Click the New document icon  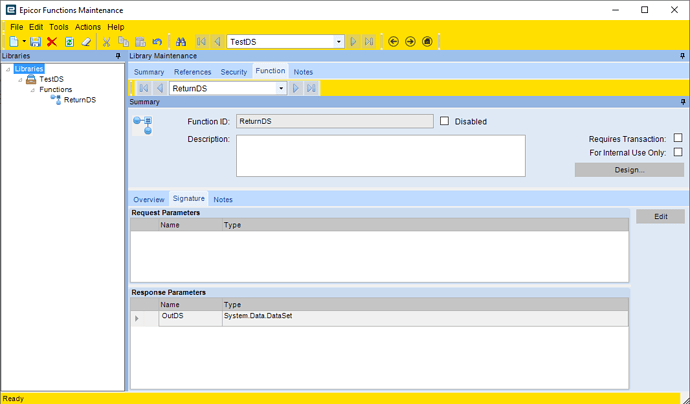tap(14, 42)
